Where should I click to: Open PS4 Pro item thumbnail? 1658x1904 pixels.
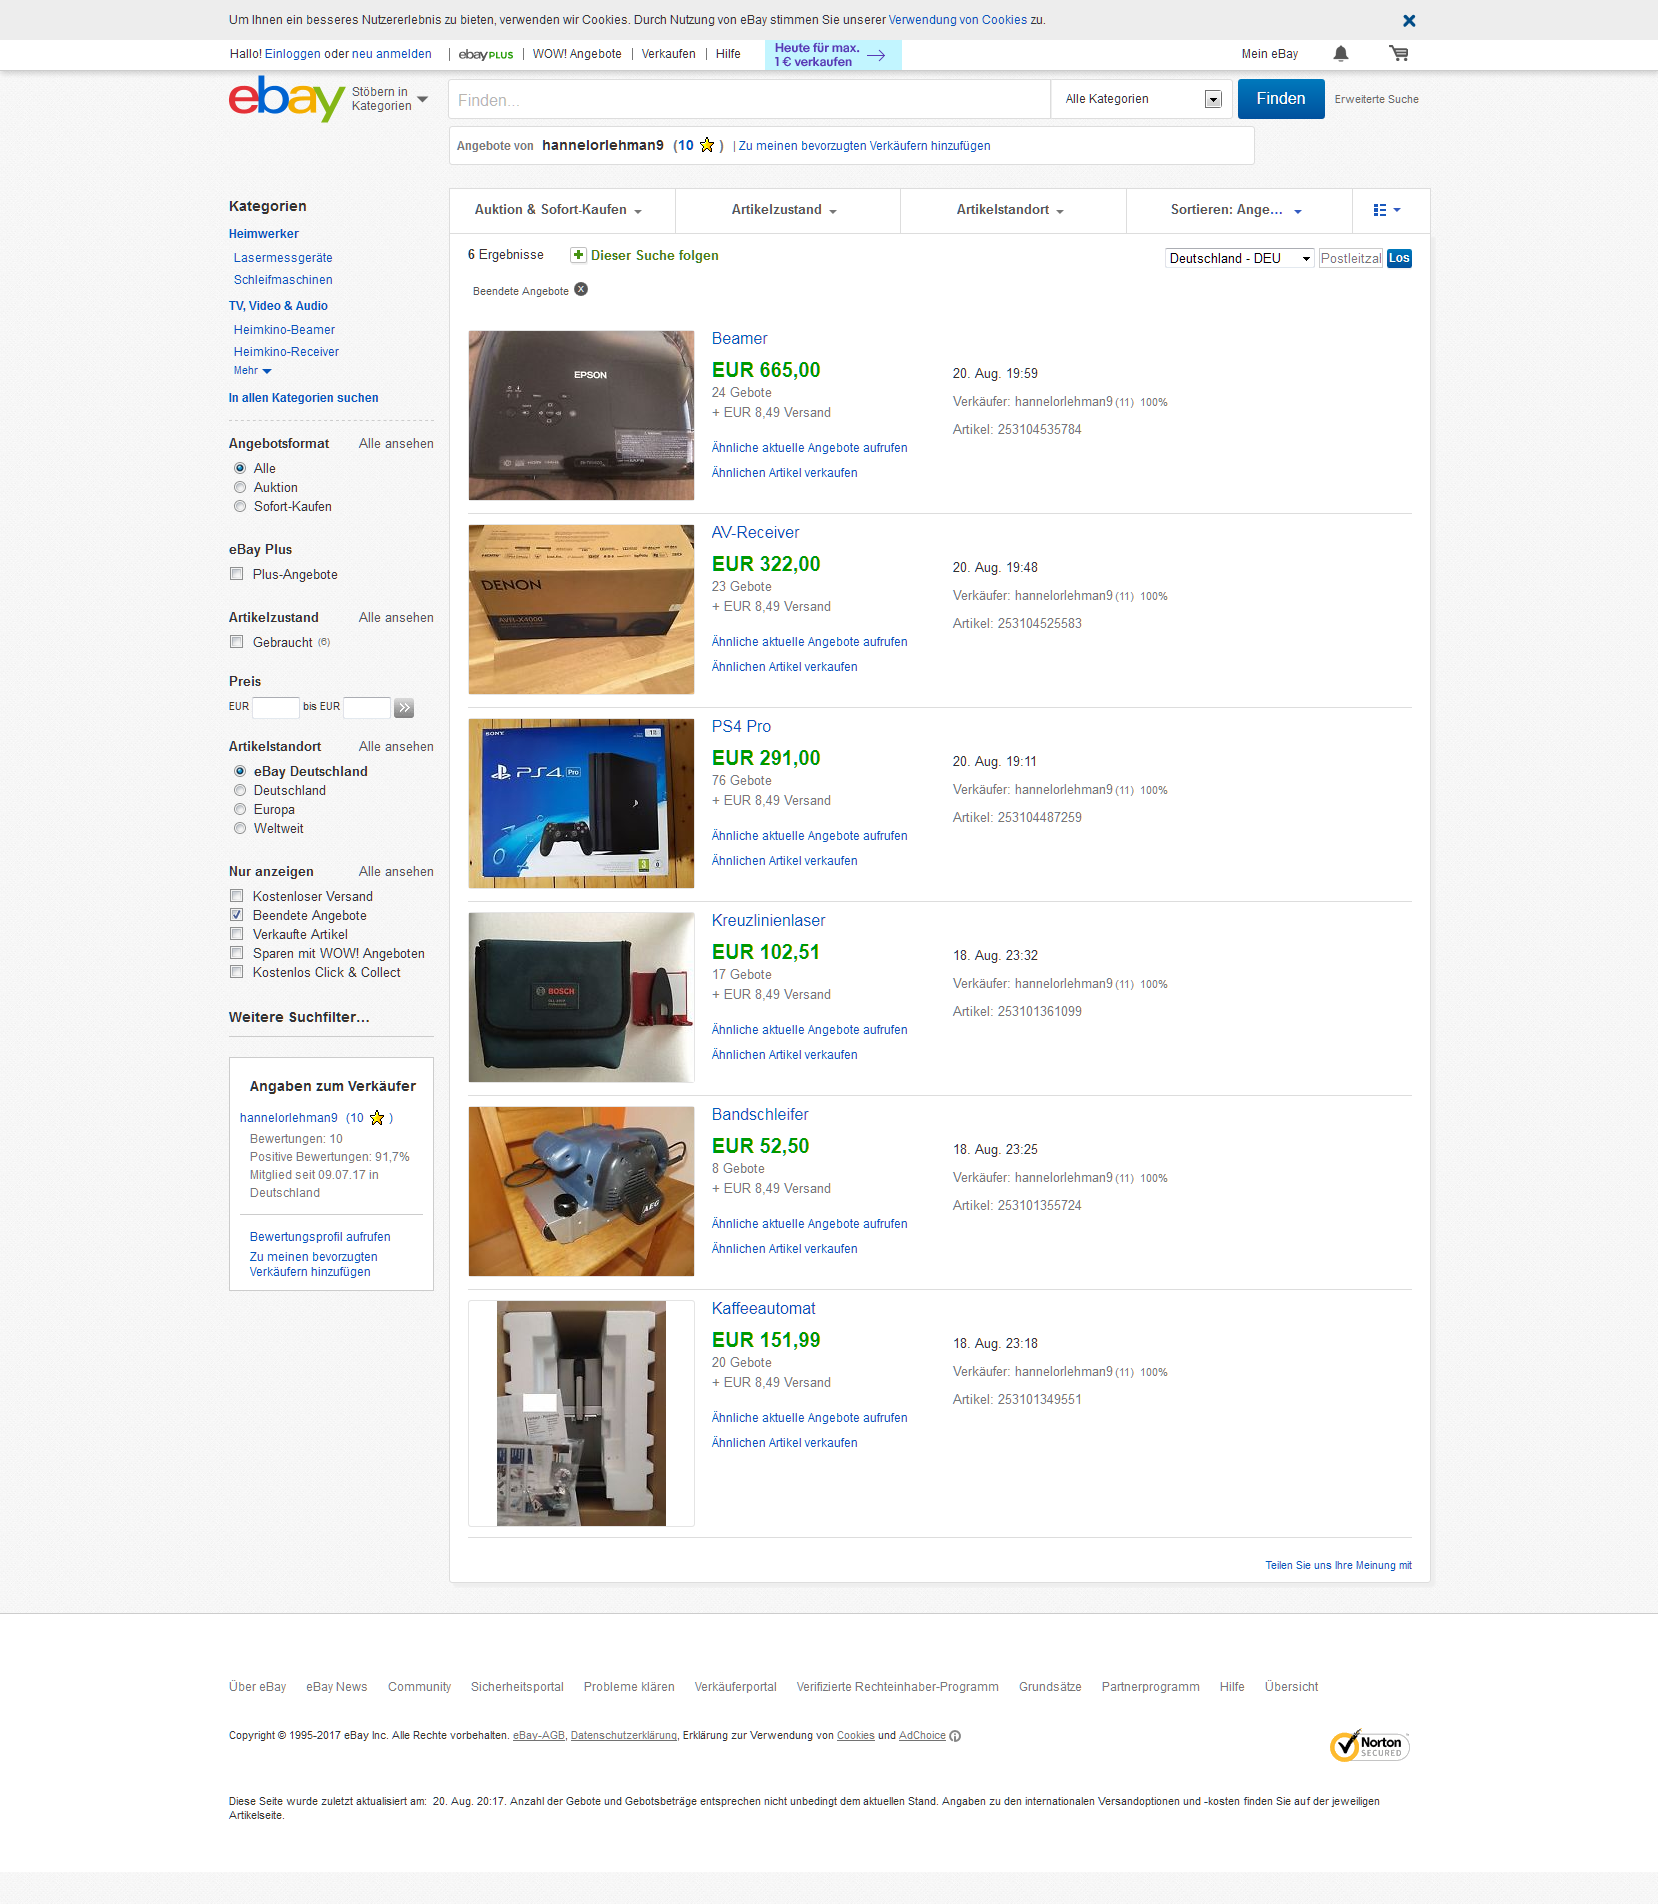click(581, 803)
